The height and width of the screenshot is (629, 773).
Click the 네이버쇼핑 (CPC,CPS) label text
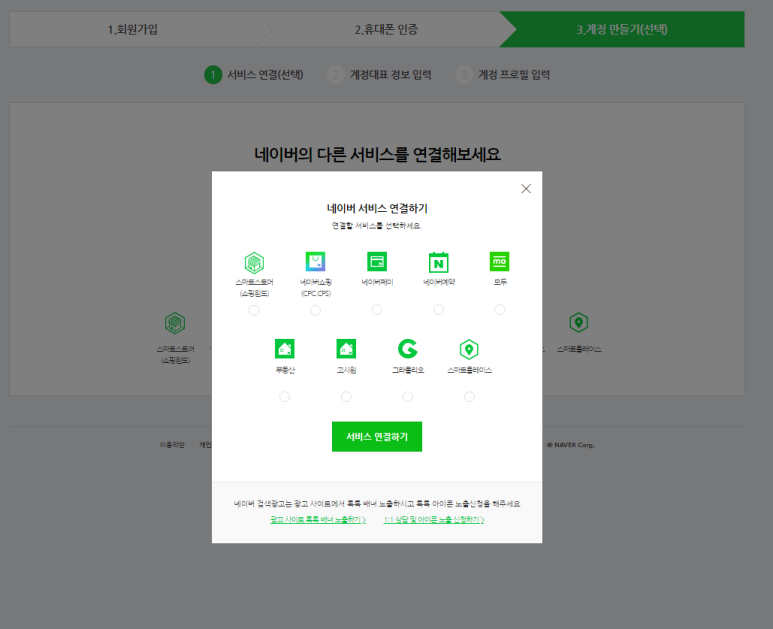(316, 288)
